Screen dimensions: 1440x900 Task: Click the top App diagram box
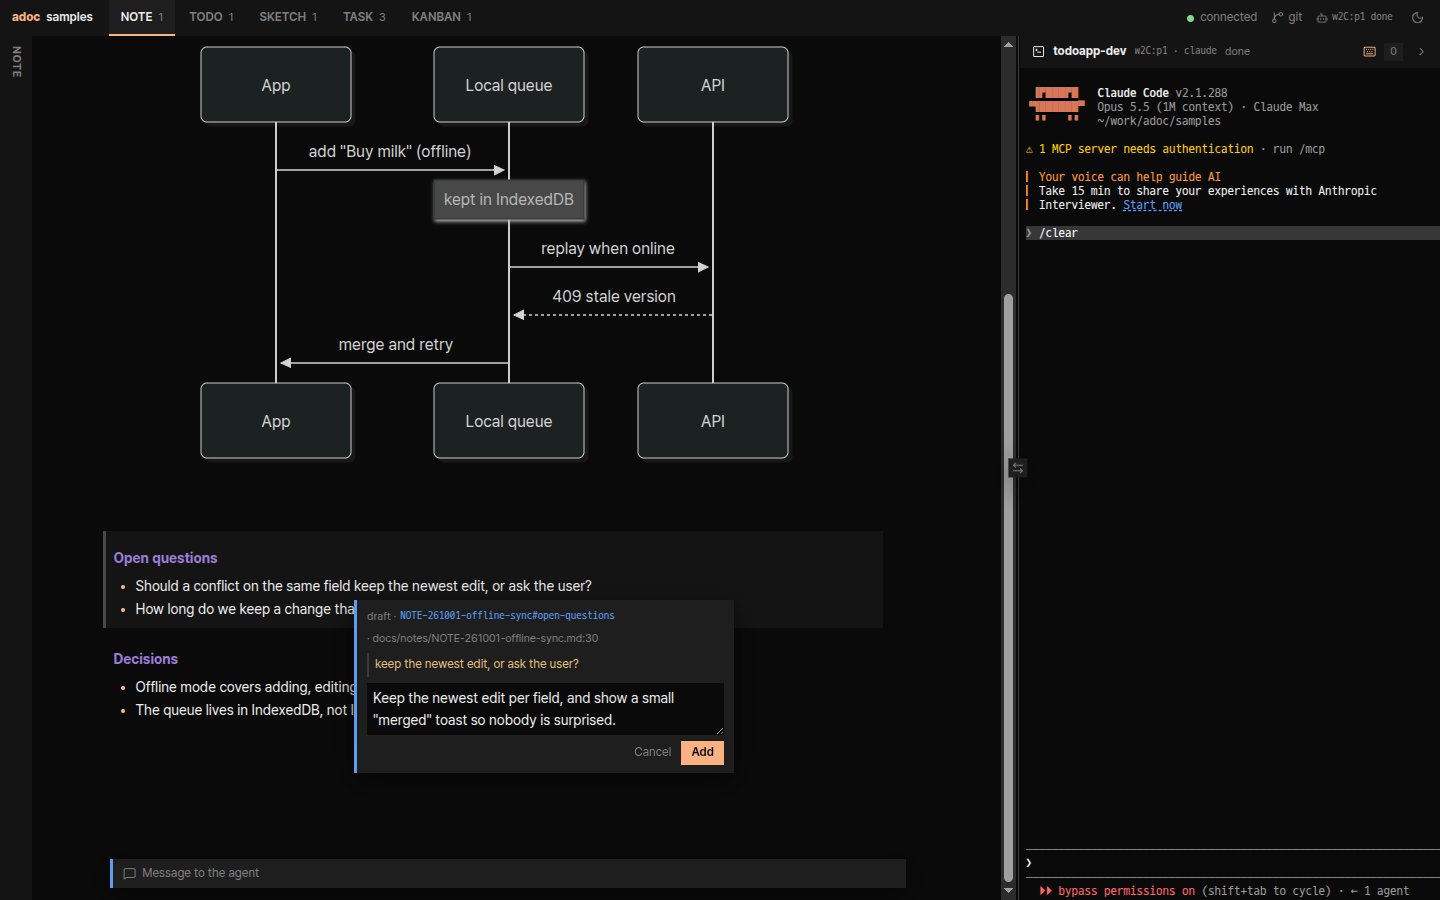click(x=276, y=85)
